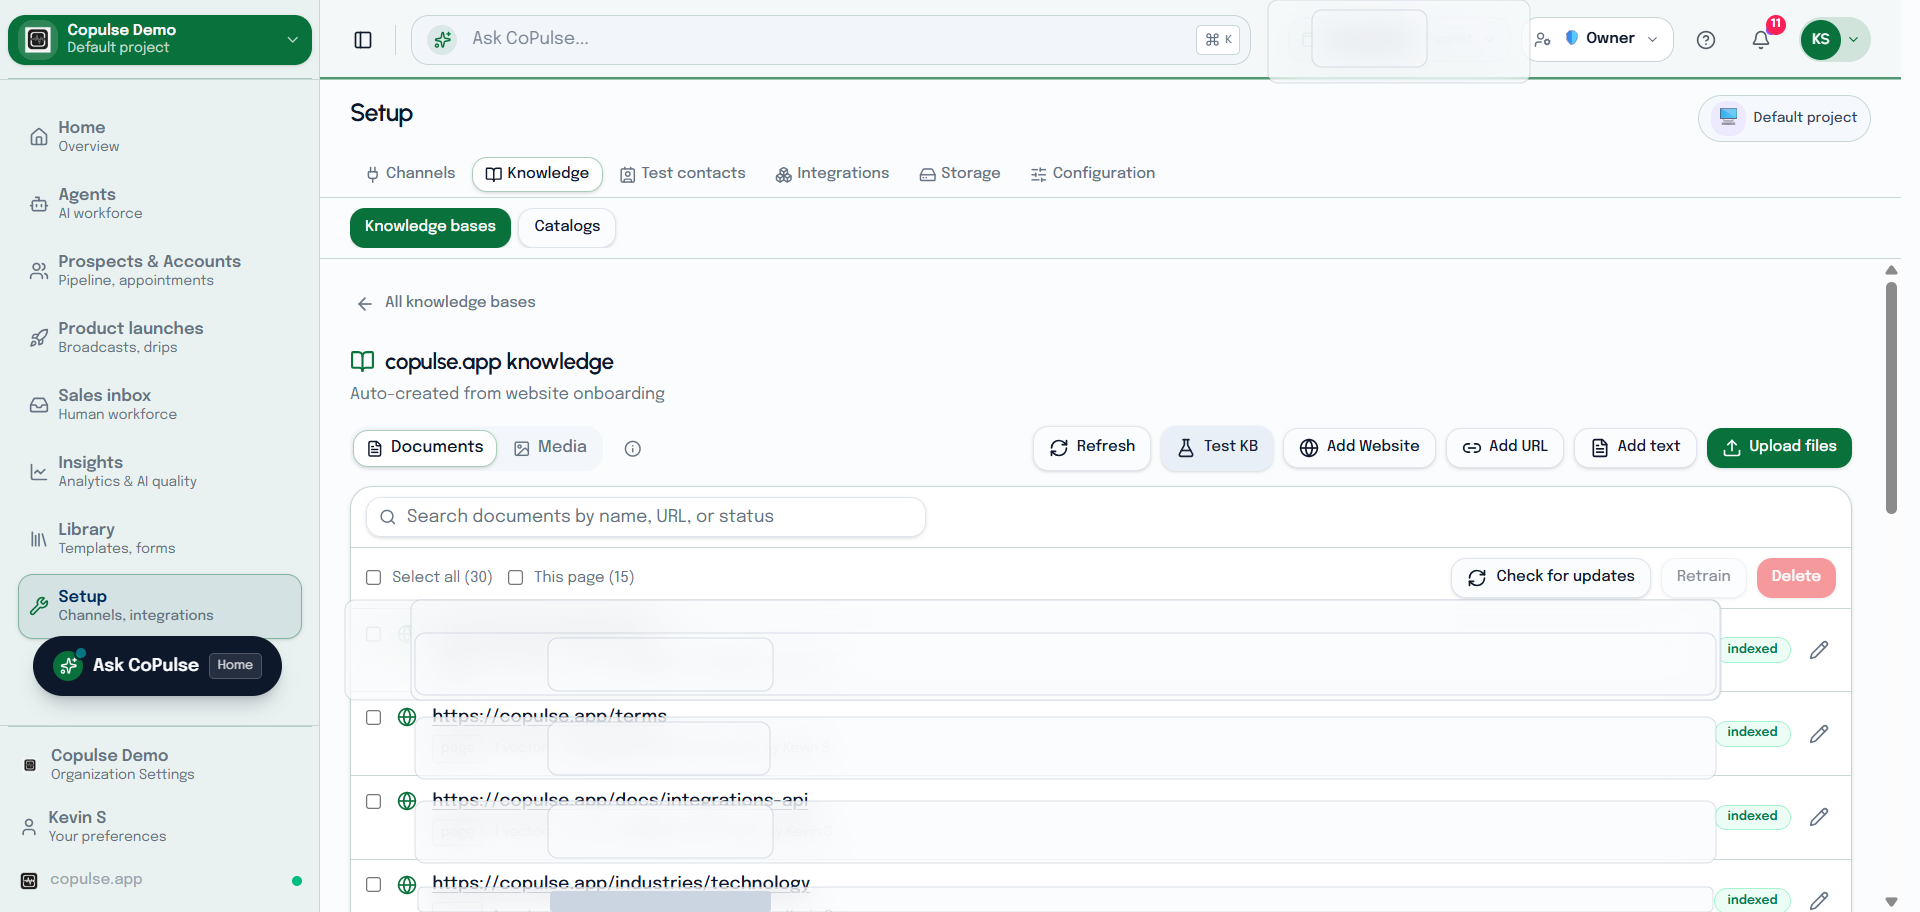Click the CoPulse sparkle icon in search bar

[442, 40]
